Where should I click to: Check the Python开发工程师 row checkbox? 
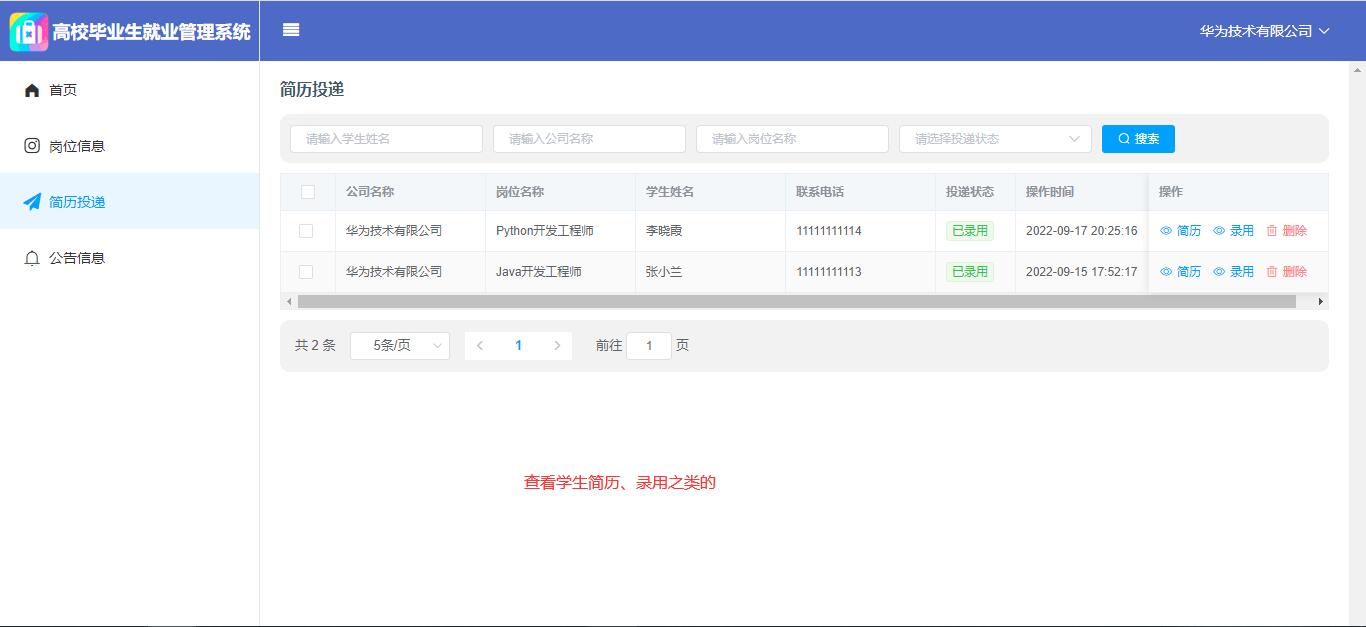point(306,231)
